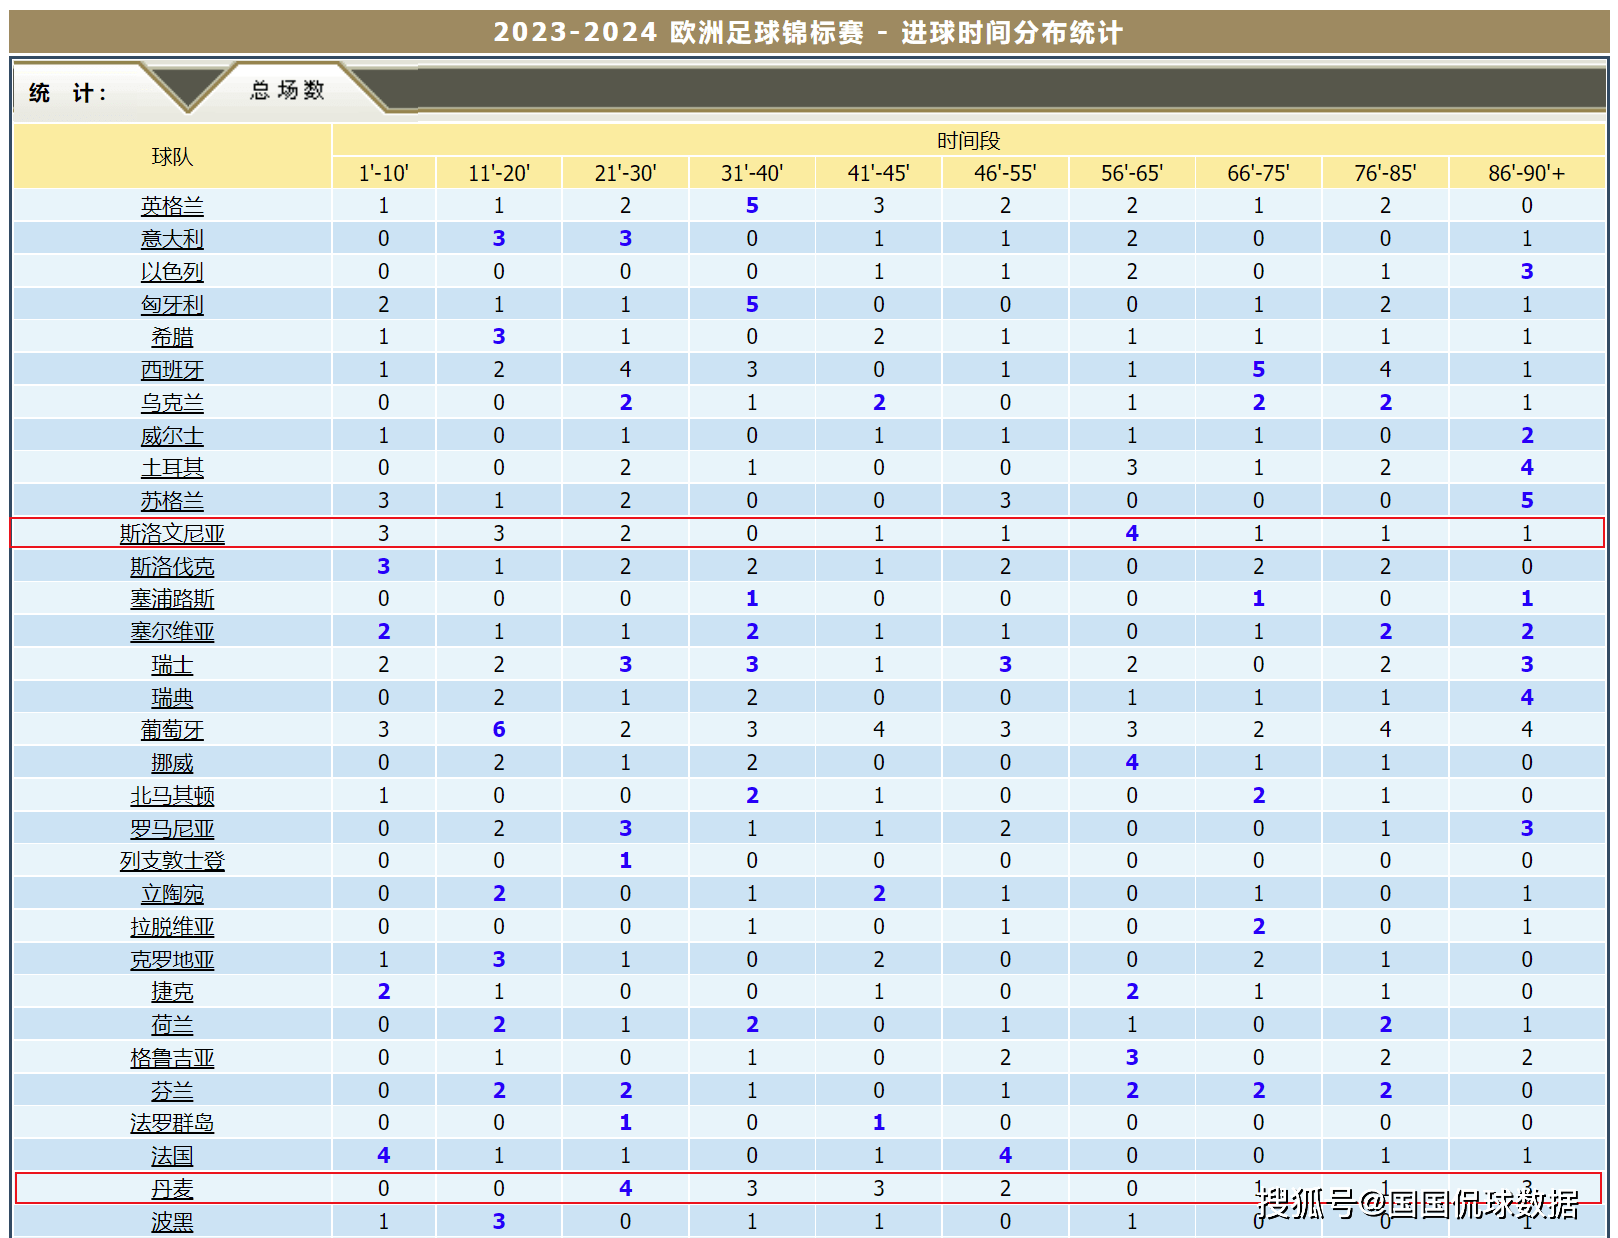Viewport: 1618px width, 1238px height.
Task: Click 格鲁吉亚 row's bold 3 value
Action: pyautogui.click(x=1132, y=1058)
